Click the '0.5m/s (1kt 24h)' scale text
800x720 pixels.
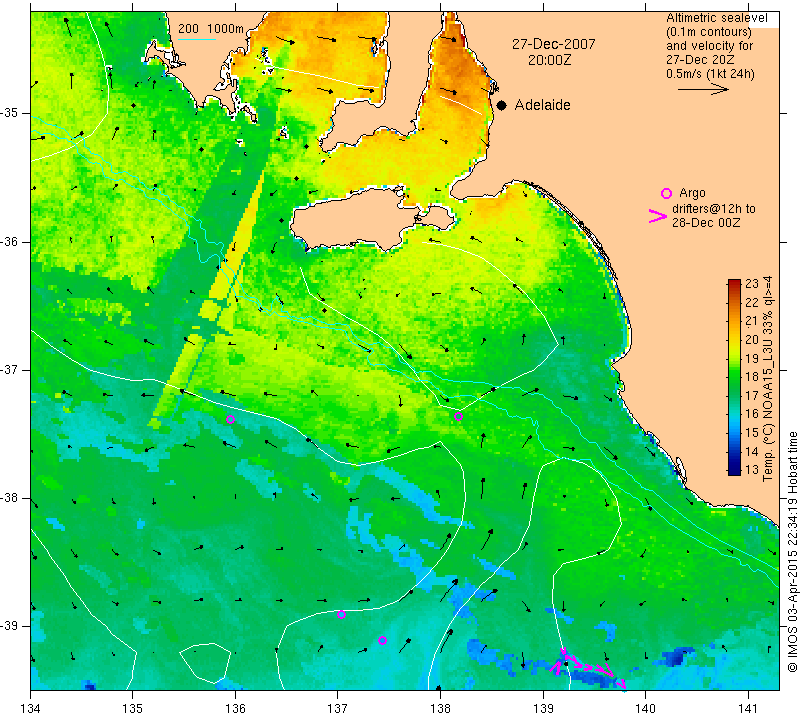pyautogui.click(x=710, y=73)
